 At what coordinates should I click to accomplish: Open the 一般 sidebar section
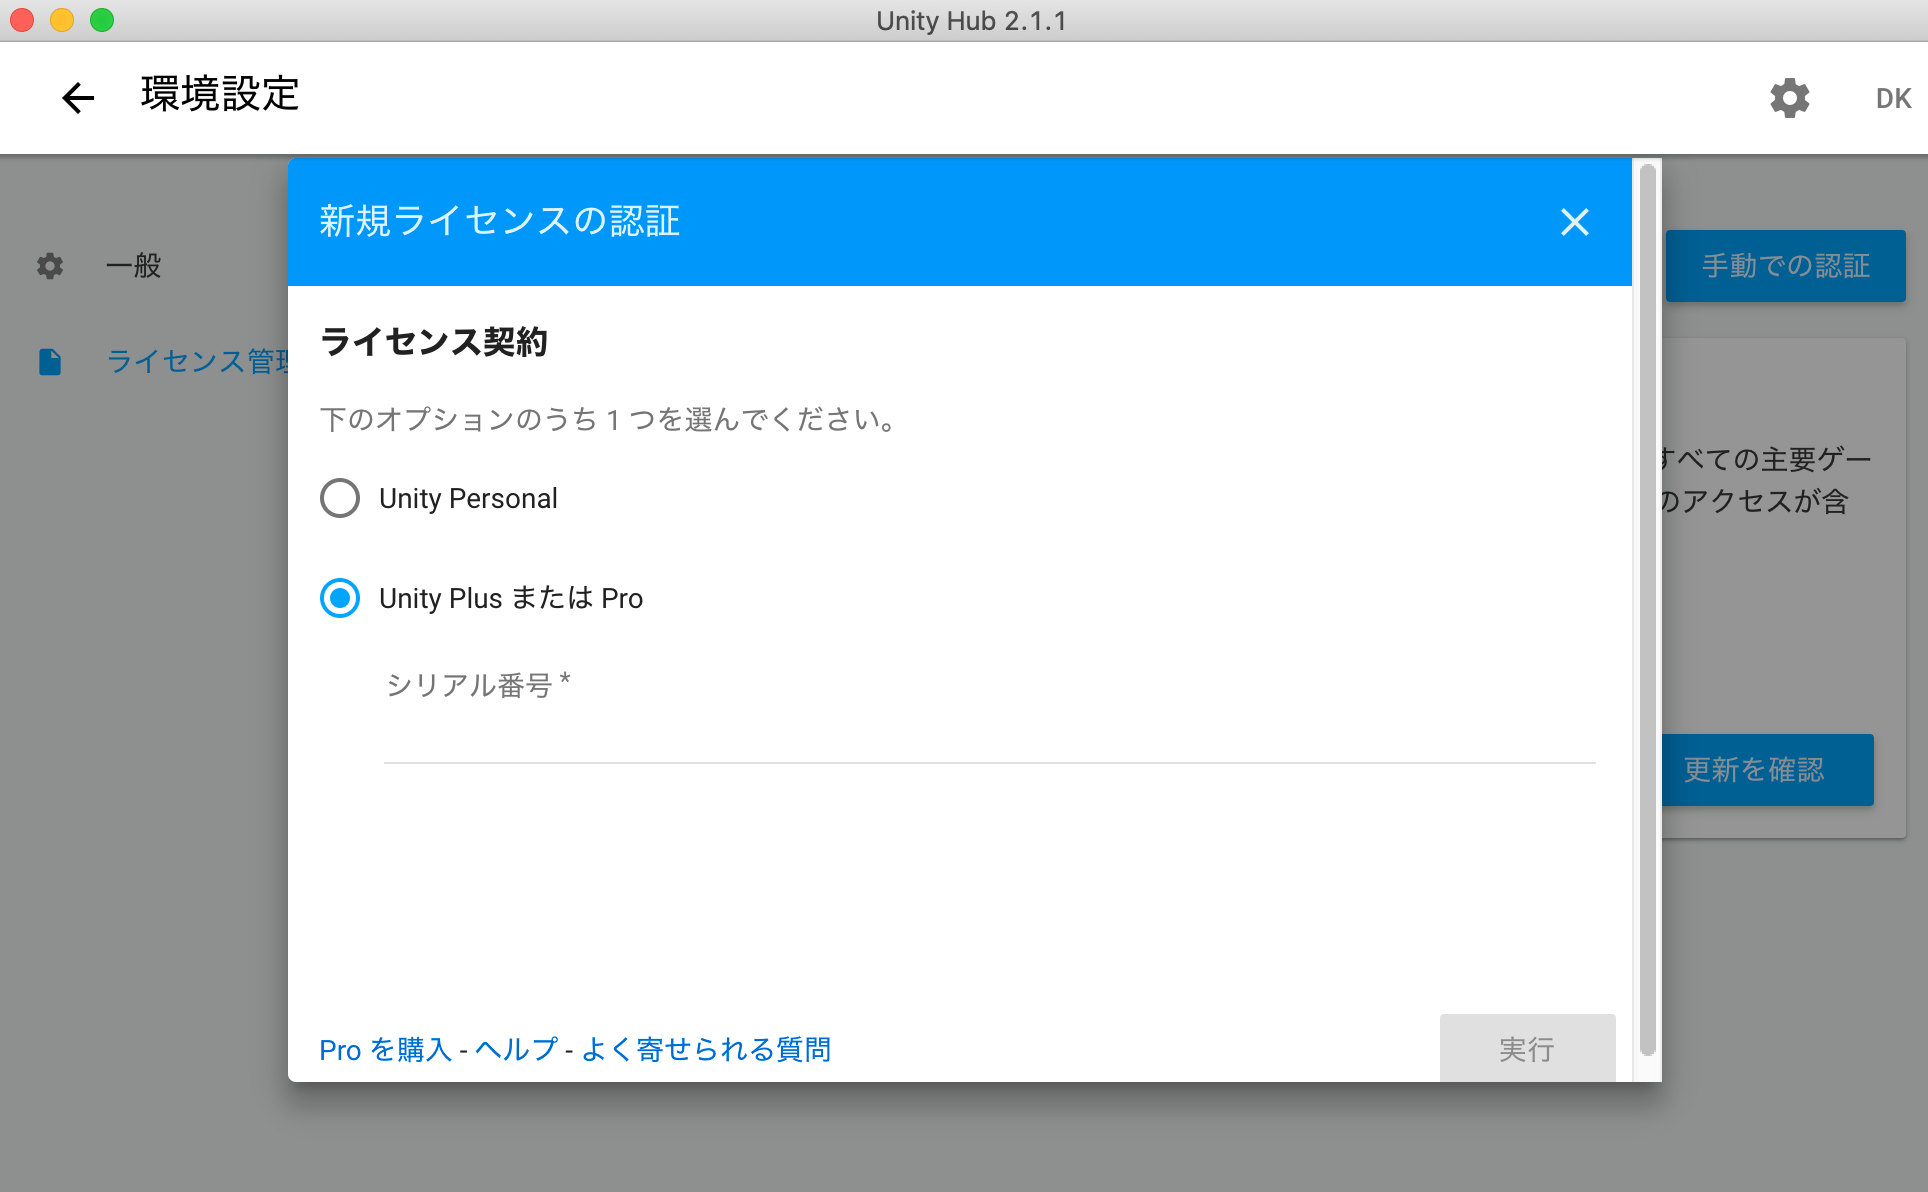point(132,266)
